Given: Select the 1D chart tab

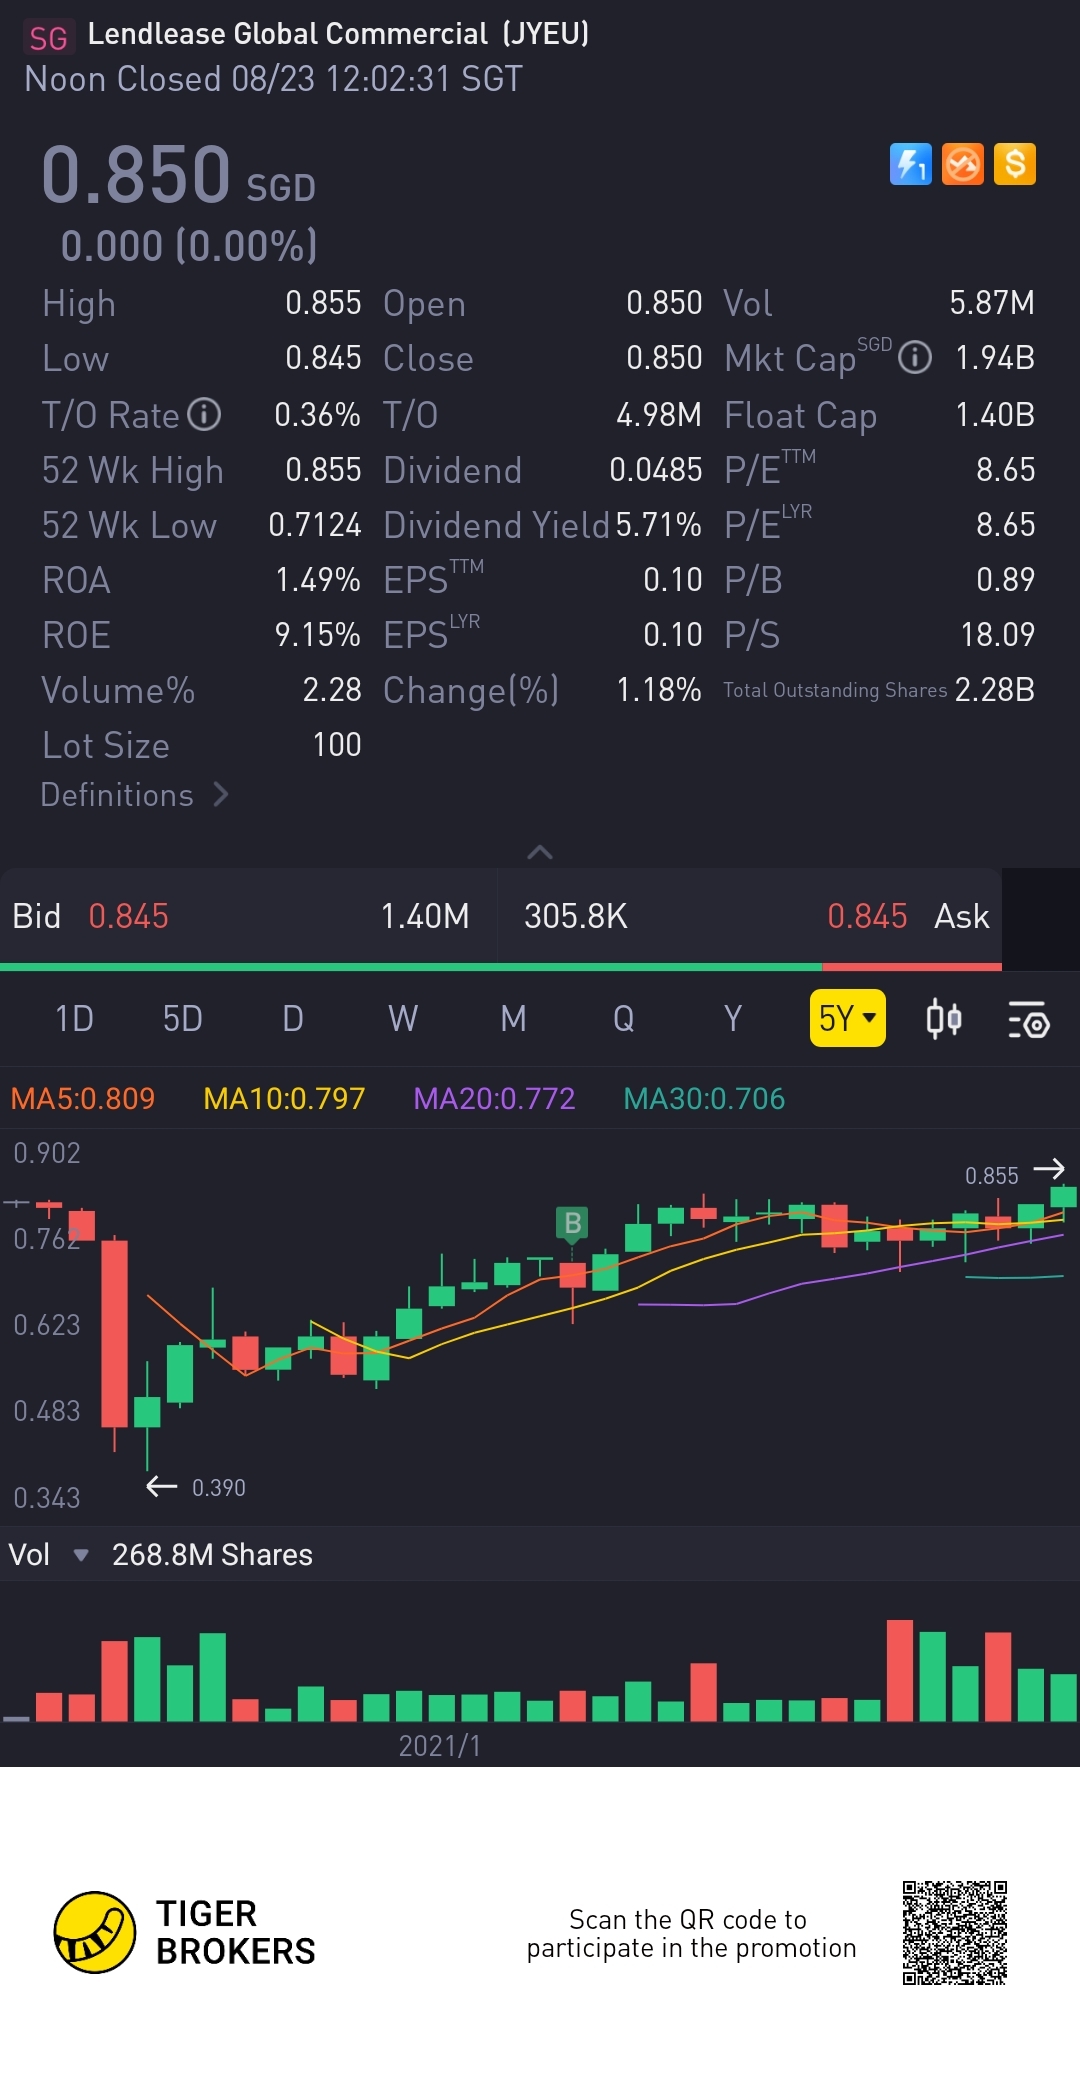Looking at the screenshot, I should [x=74, y=1019].
